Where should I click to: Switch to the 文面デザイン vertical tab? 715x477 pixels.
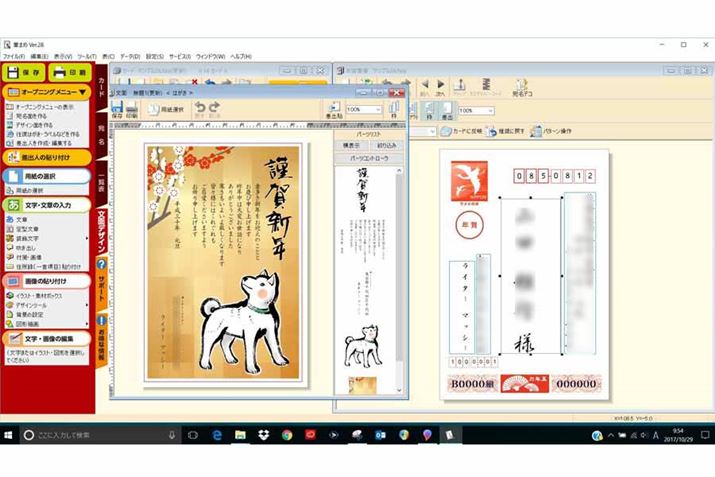click(x=101, y=232)
